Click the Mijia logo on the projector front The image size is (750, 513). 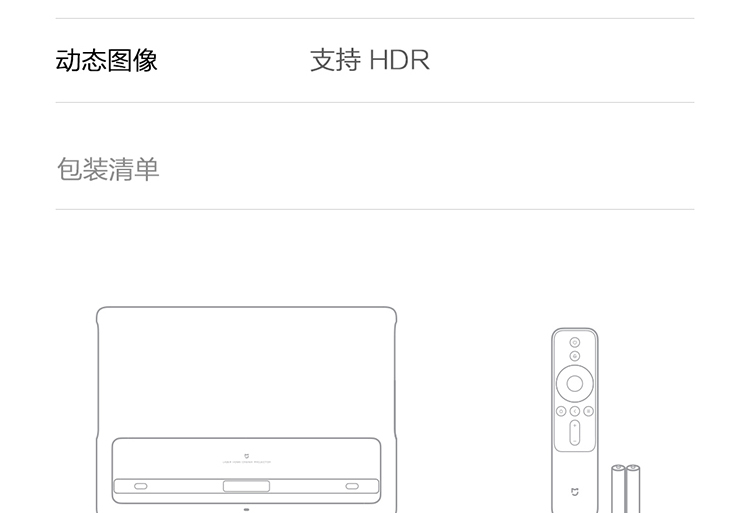tap(246, 456)
